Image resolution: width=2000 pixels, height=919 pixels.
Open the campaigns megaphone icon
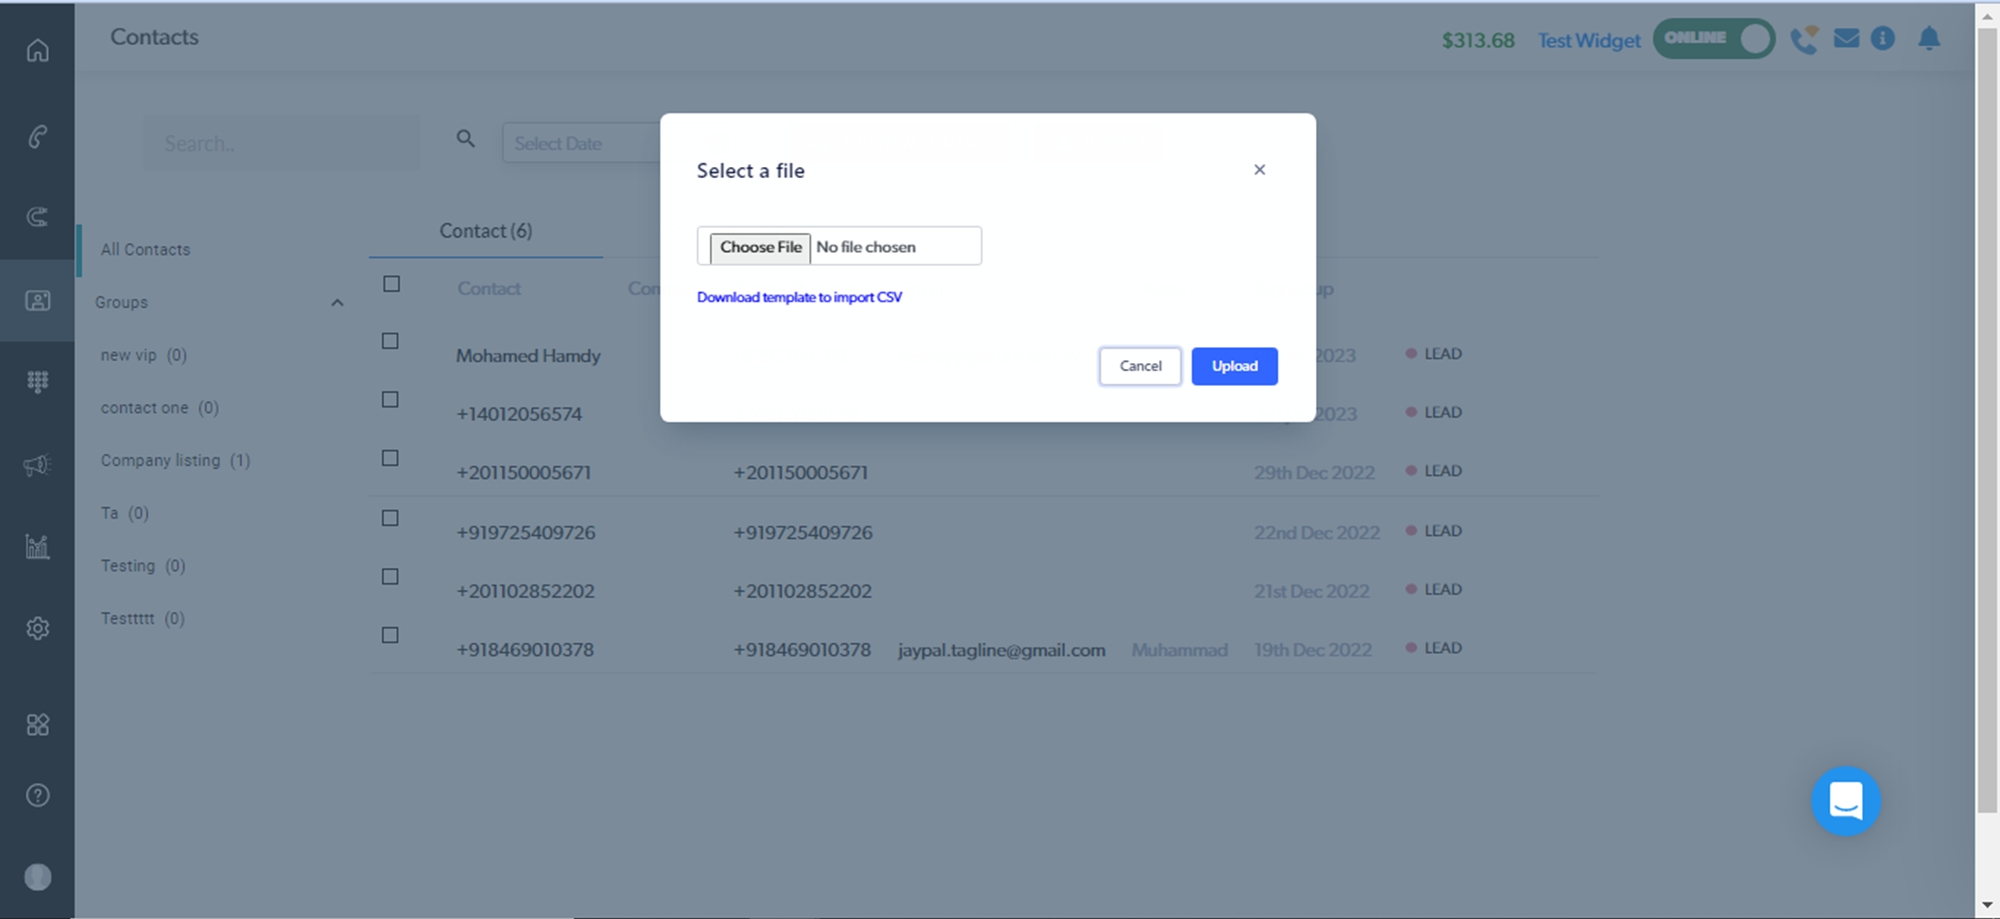coord(37,464)
